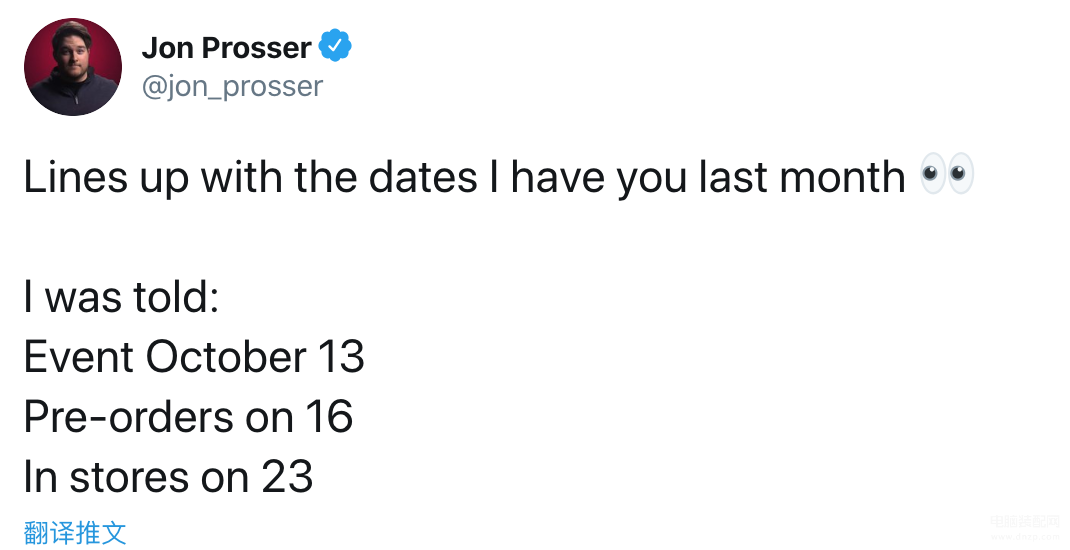Image resolution: width=1070 pixels, height=550 pixels.
Task: Click the 翻译推文 translate tweet link
Action: pos(75,532)
